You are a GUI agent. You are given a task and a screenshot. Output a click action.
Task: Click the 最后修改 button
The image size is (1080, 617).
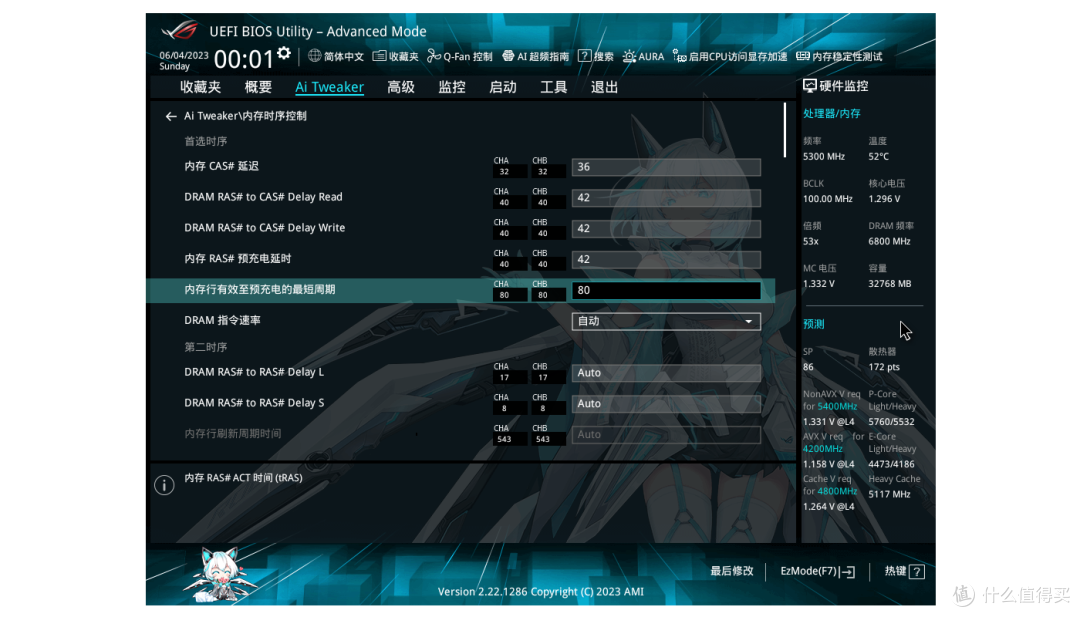click(732, 571)
